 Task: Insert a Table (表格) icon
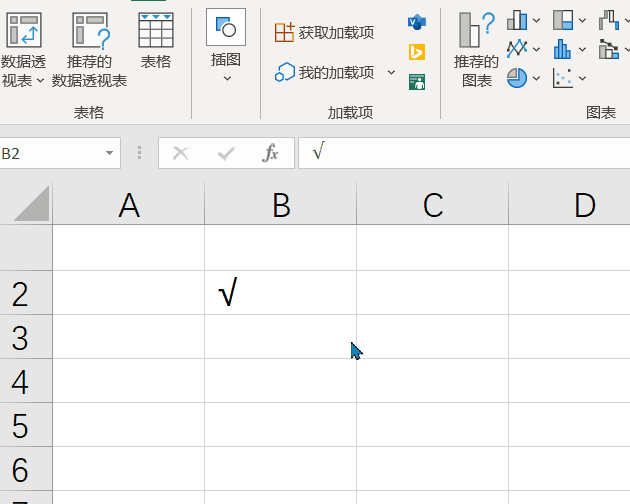click(156, 30)
